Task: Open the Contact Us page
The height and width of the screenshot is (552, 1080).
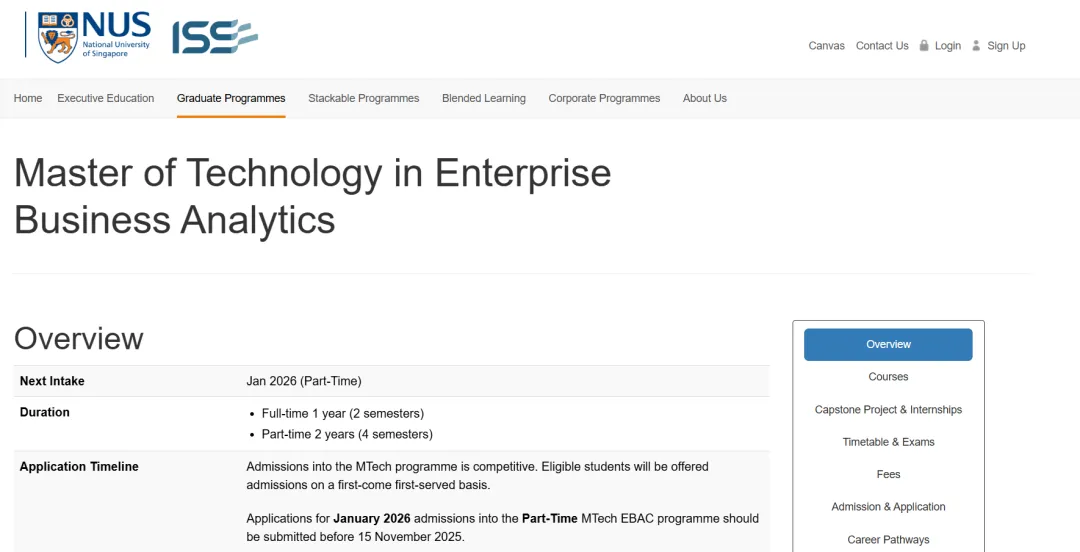Action: [x=882, y=46]
